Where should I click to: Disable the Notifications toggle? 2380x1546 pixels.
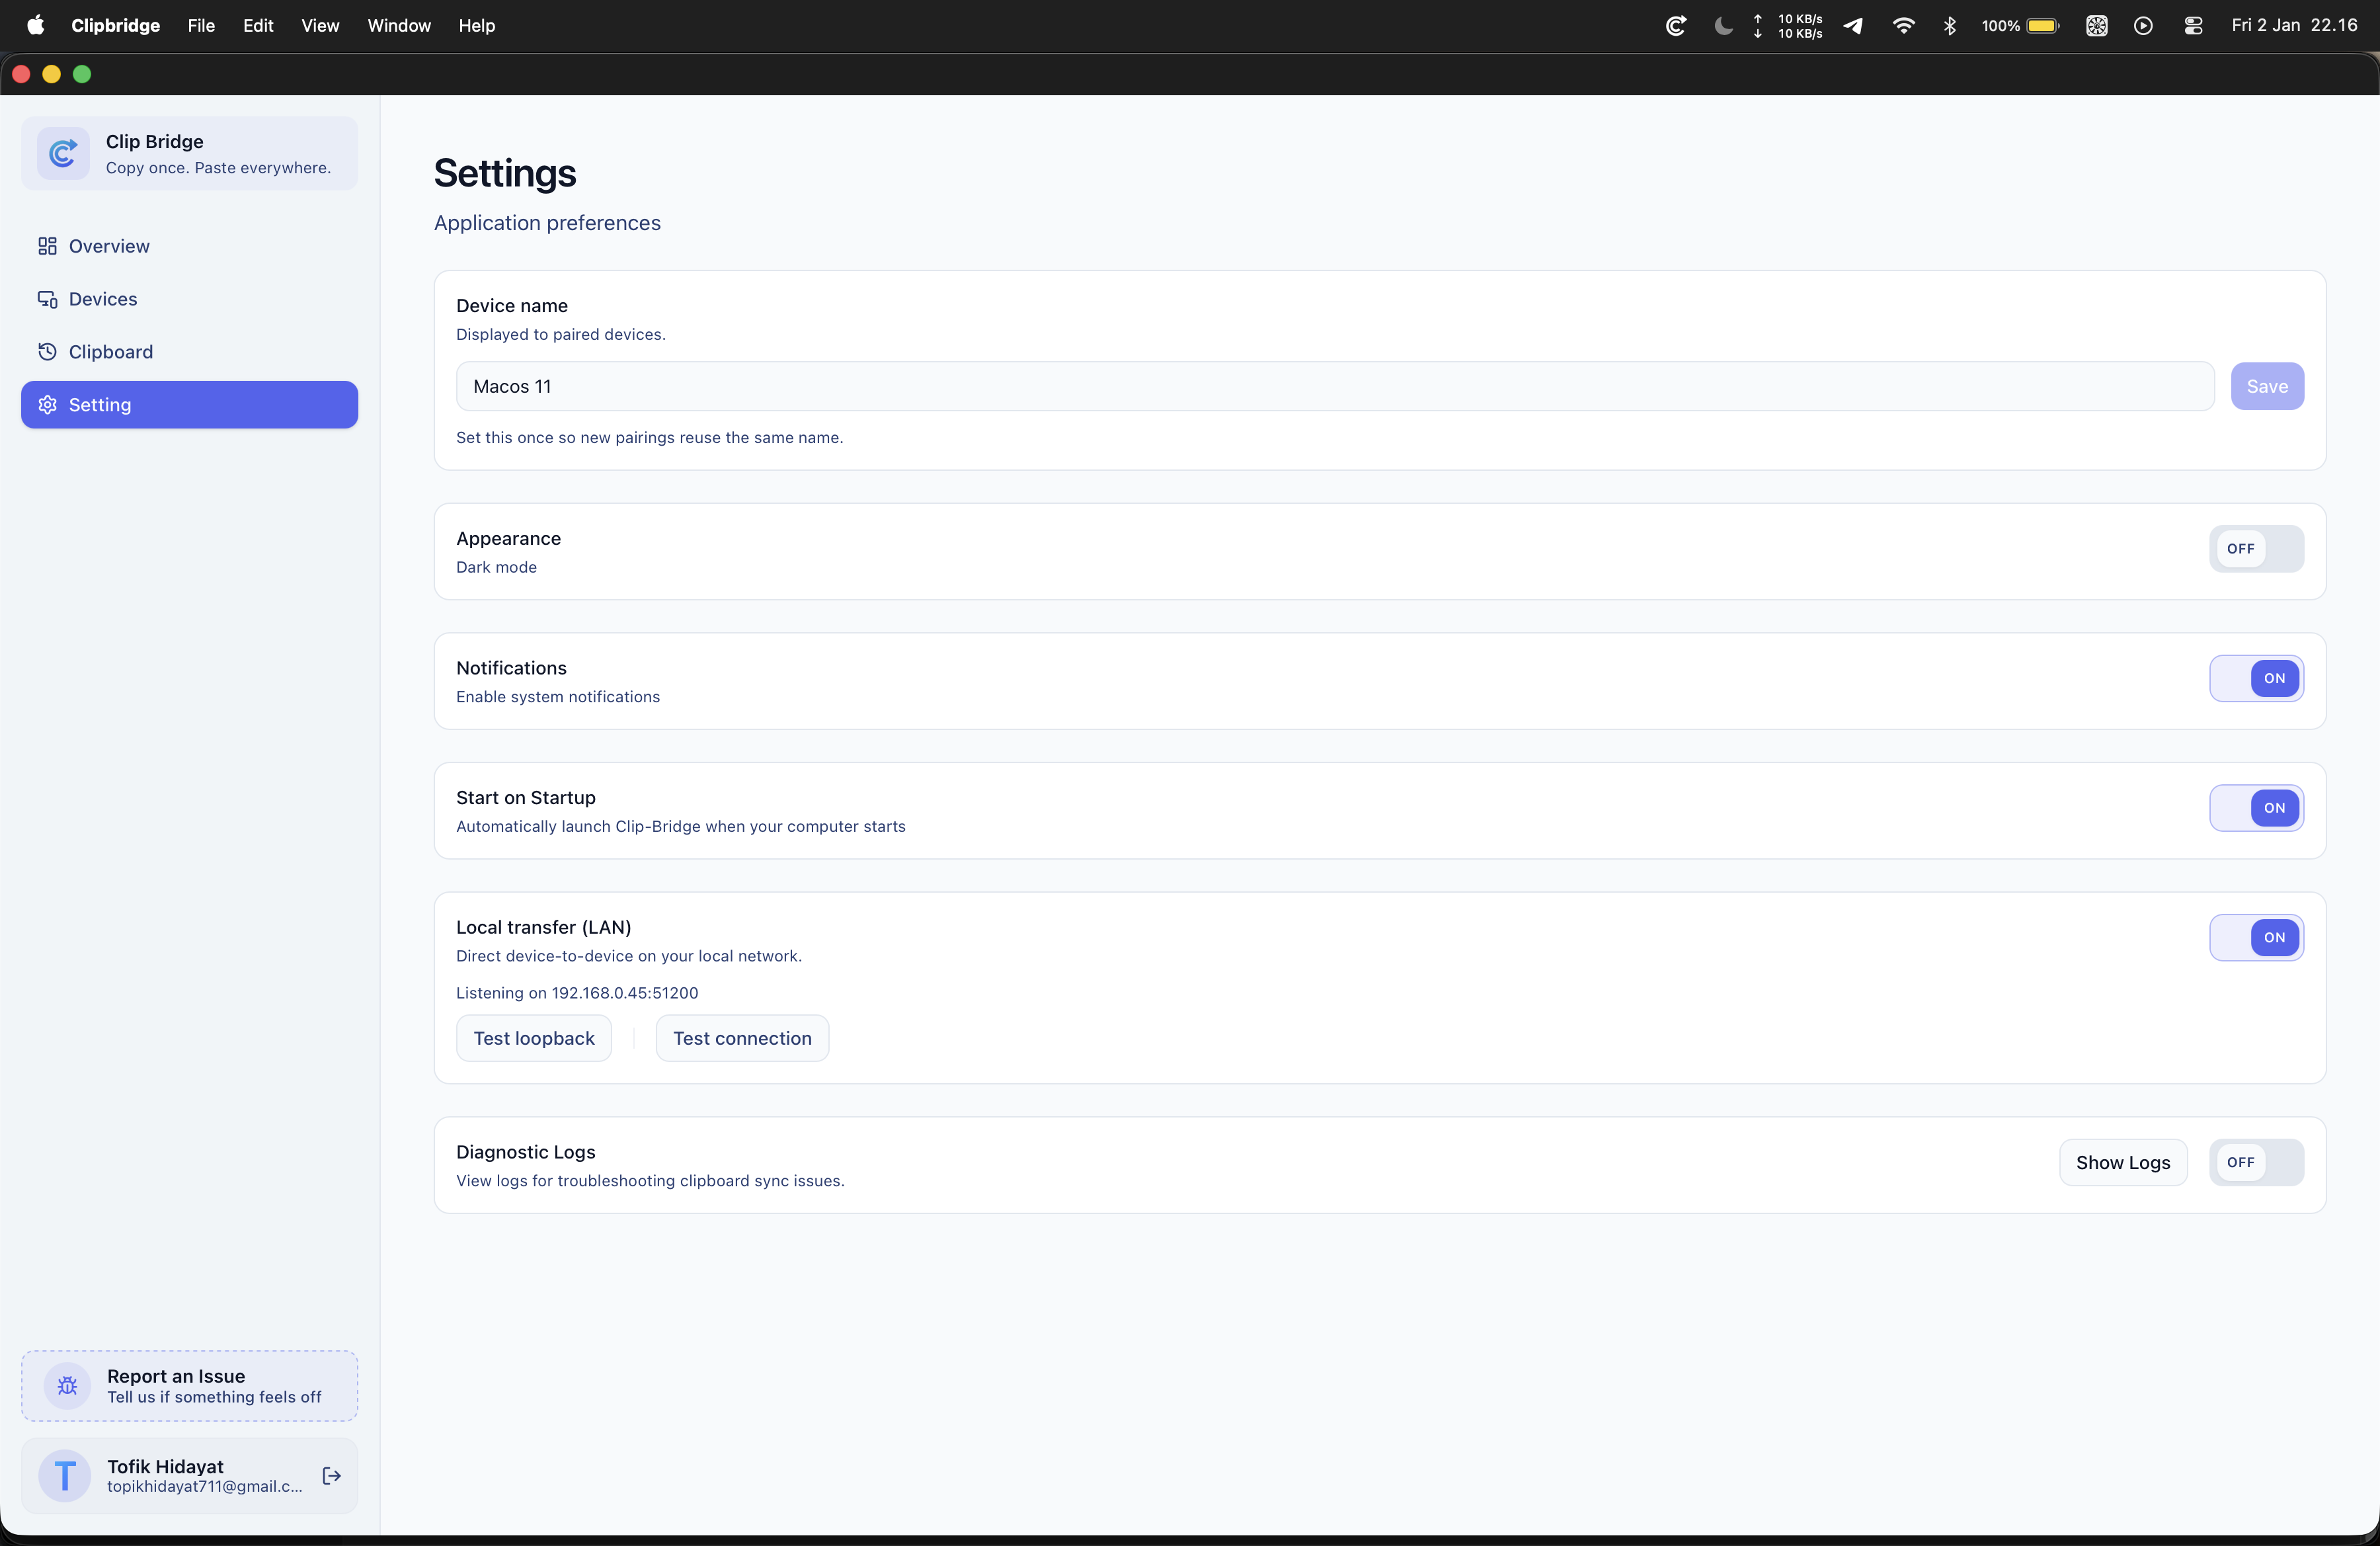(2256, 678)
